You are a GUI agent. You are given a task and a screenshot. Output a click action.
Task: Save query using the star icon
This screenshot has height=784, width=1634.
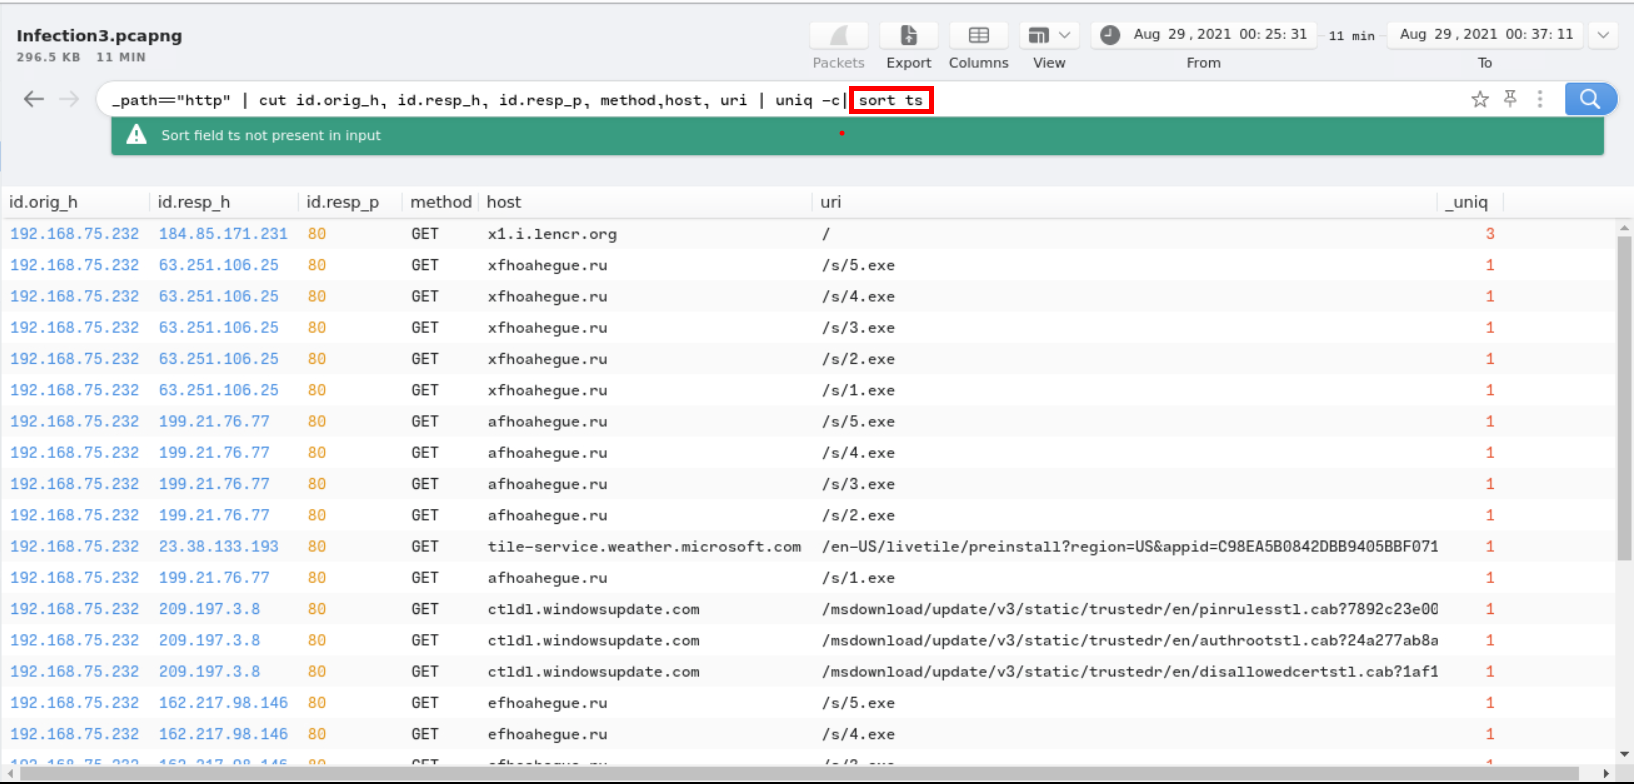coord(1480,99)
